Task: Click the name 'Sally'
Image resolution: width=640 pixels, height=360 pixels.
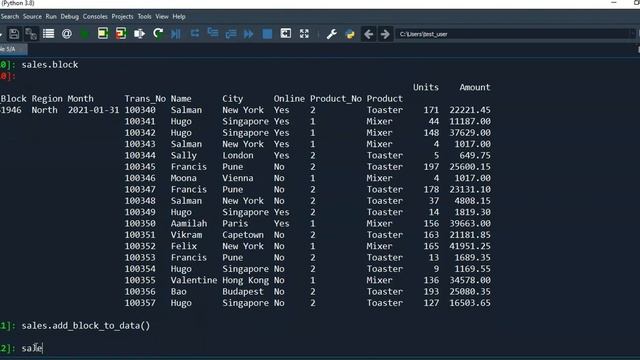Action: coord(184,156)
